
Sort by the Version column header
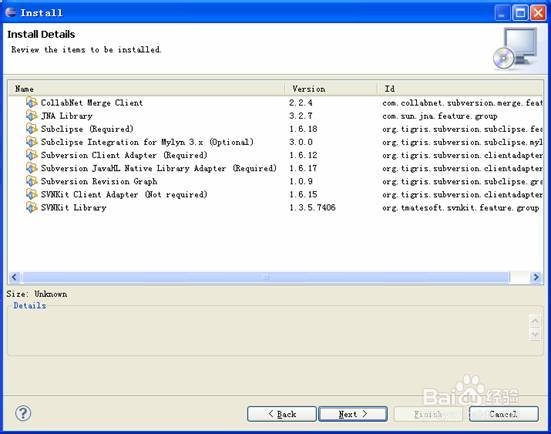(331, 89)
